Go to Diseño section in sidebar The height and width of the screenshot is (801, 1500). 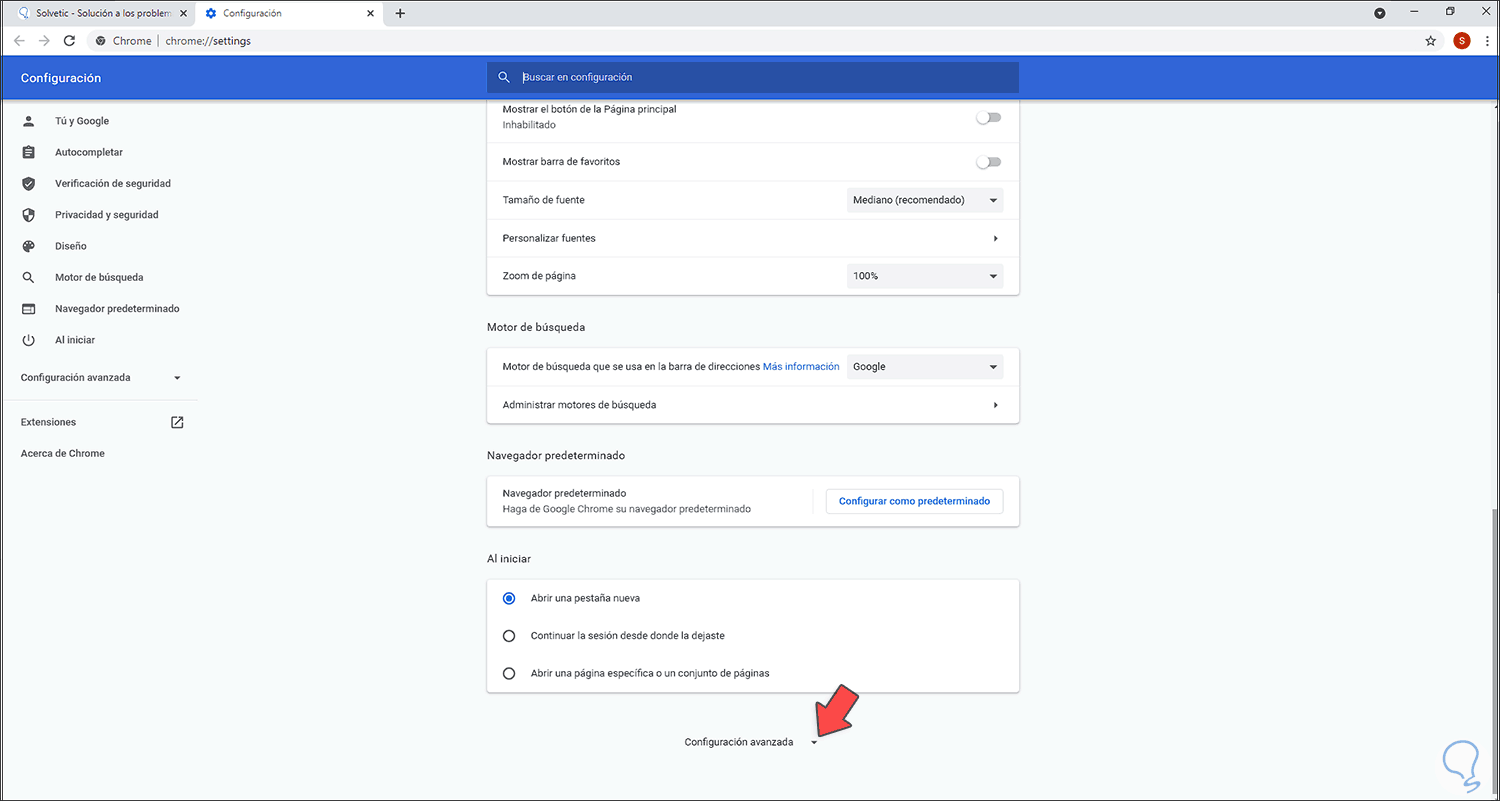click(x=71, y=246)
